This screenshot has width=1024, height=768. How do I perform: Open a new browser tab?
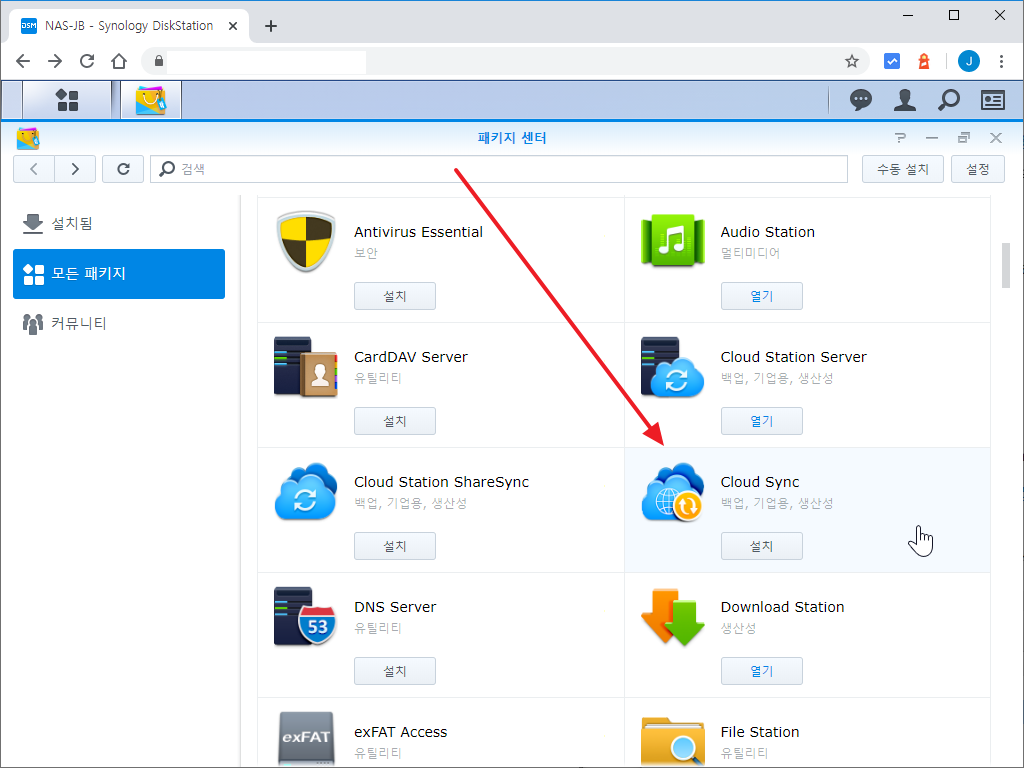click(271, 26)
